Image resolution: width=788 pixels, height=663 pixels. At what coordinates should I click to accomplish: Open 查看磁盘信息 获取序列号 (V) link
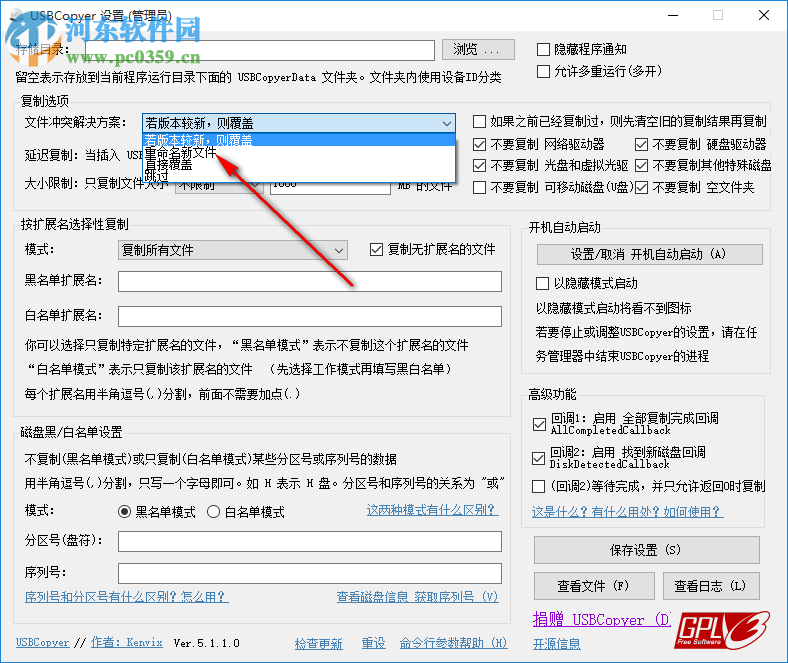(x=417, y=597)
